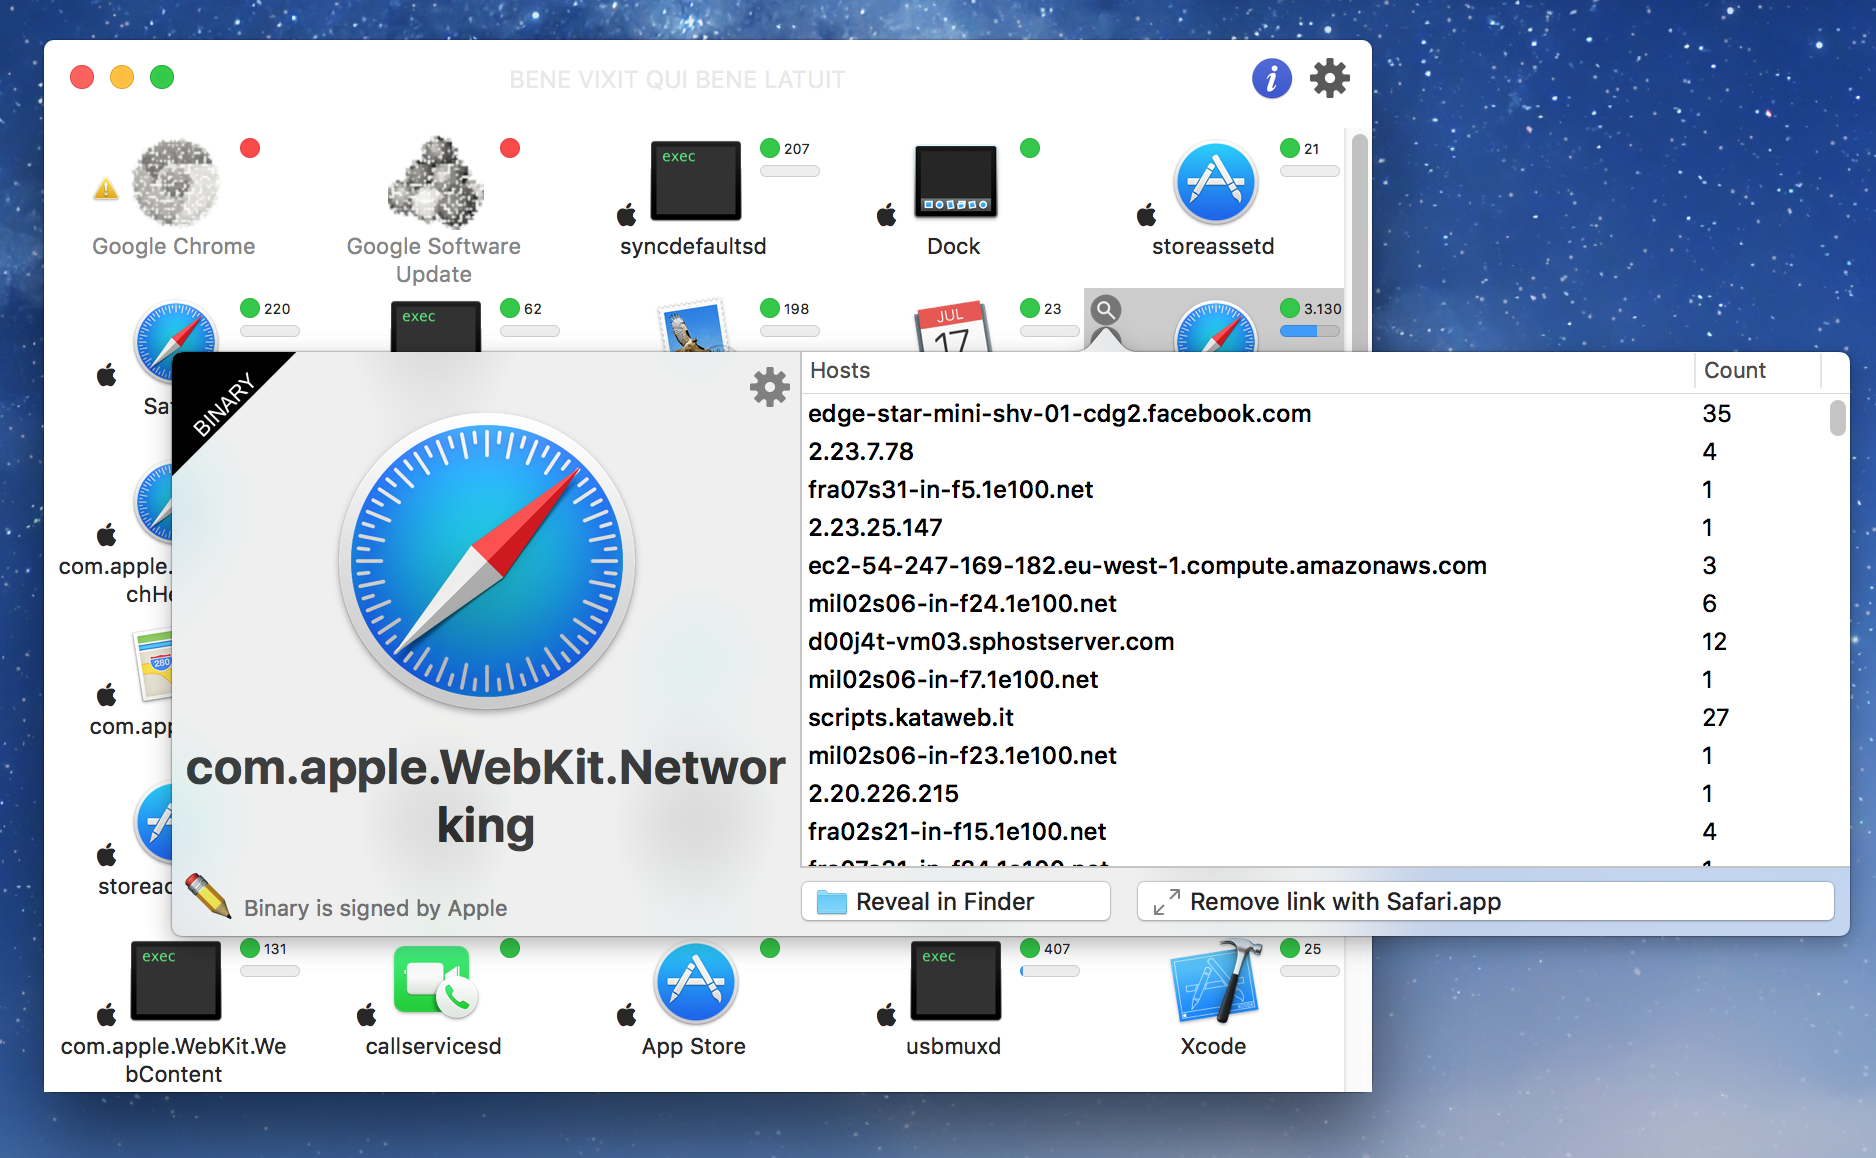The image size is (1876, 1158).
Task: Select edge-star-mini-shv-01-cdg2.facebook.com row
Action: pos(1316,414)
